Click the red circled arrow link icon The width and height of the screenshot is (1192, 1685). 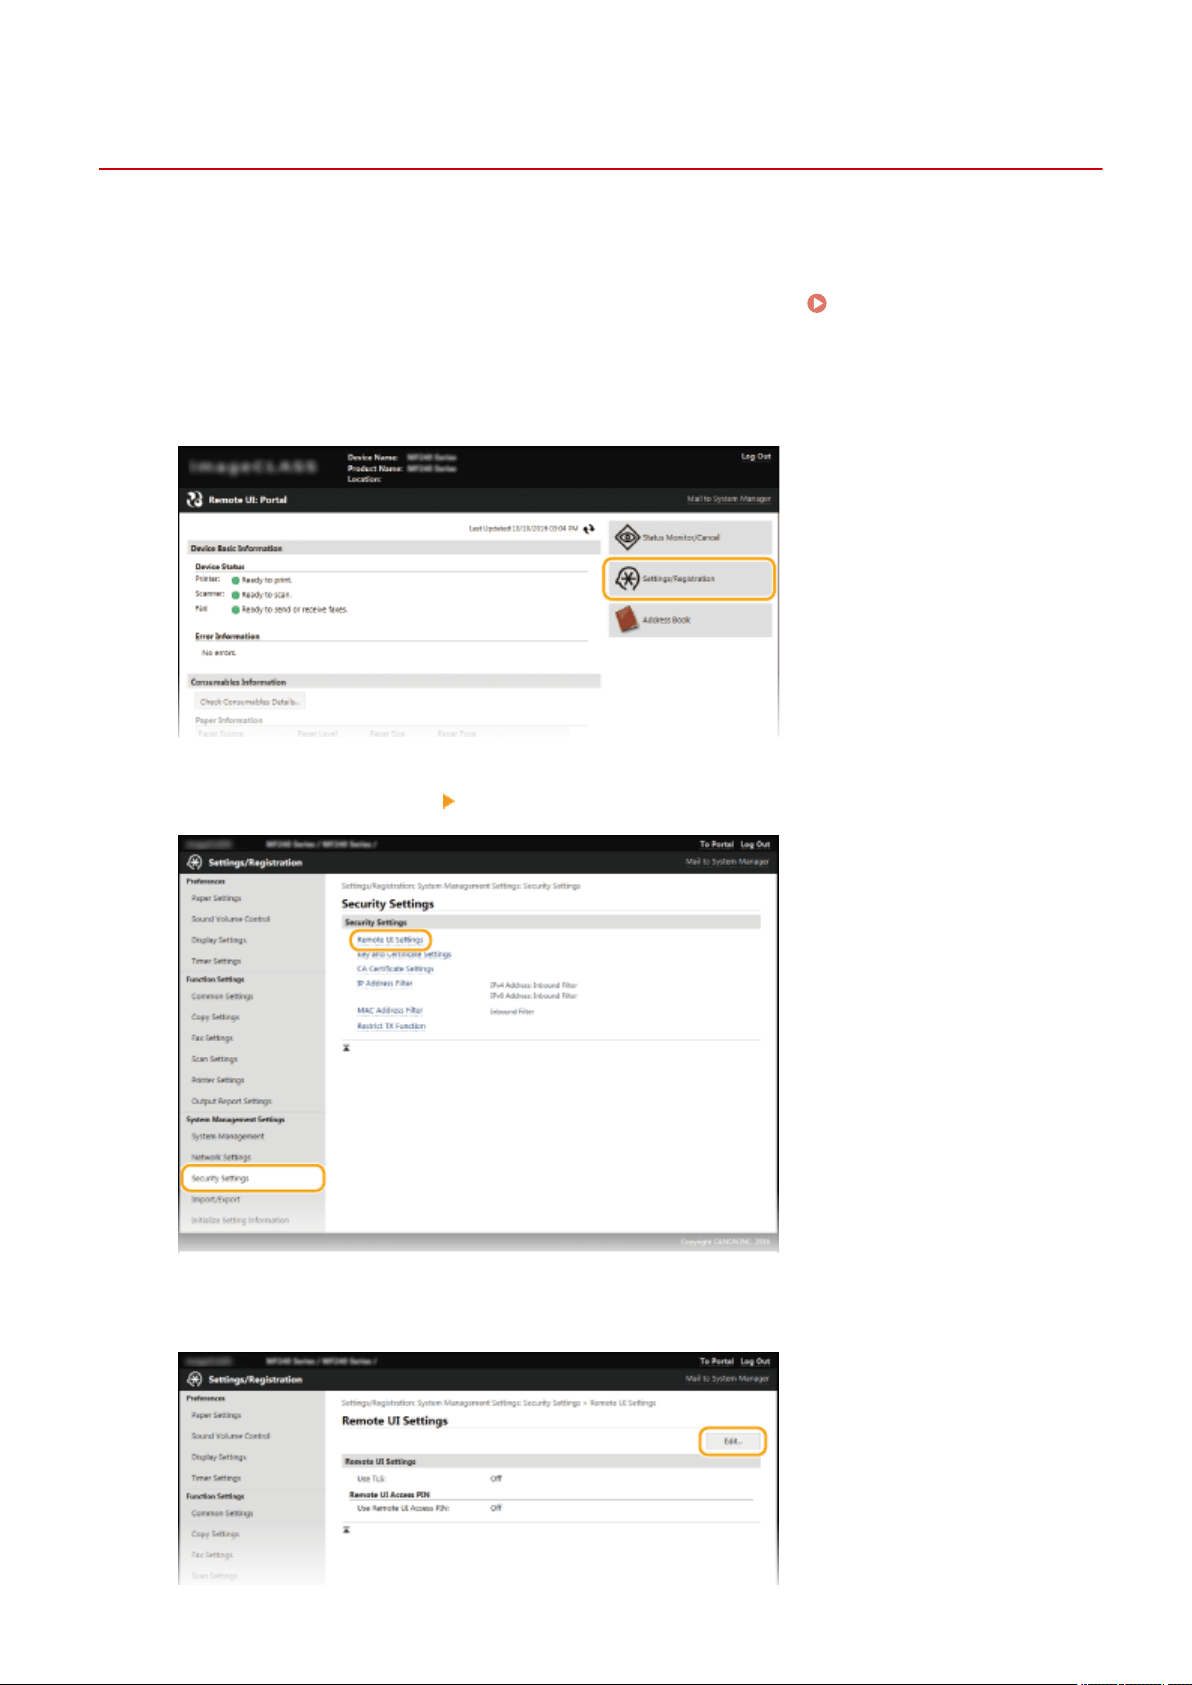(x=817, y=303)
